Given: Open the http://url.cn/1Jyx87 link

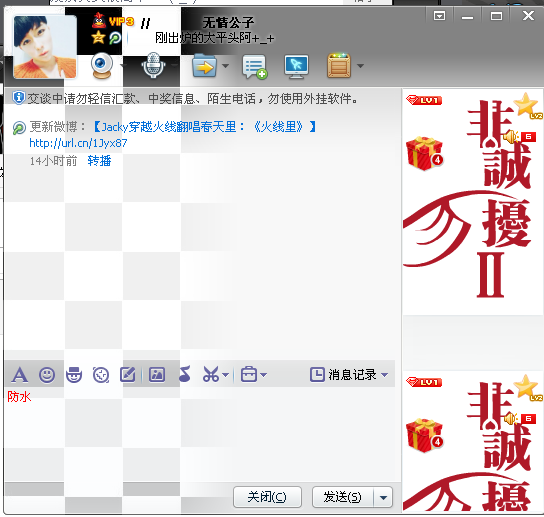Looking at the screenshot, I should 78,143.
